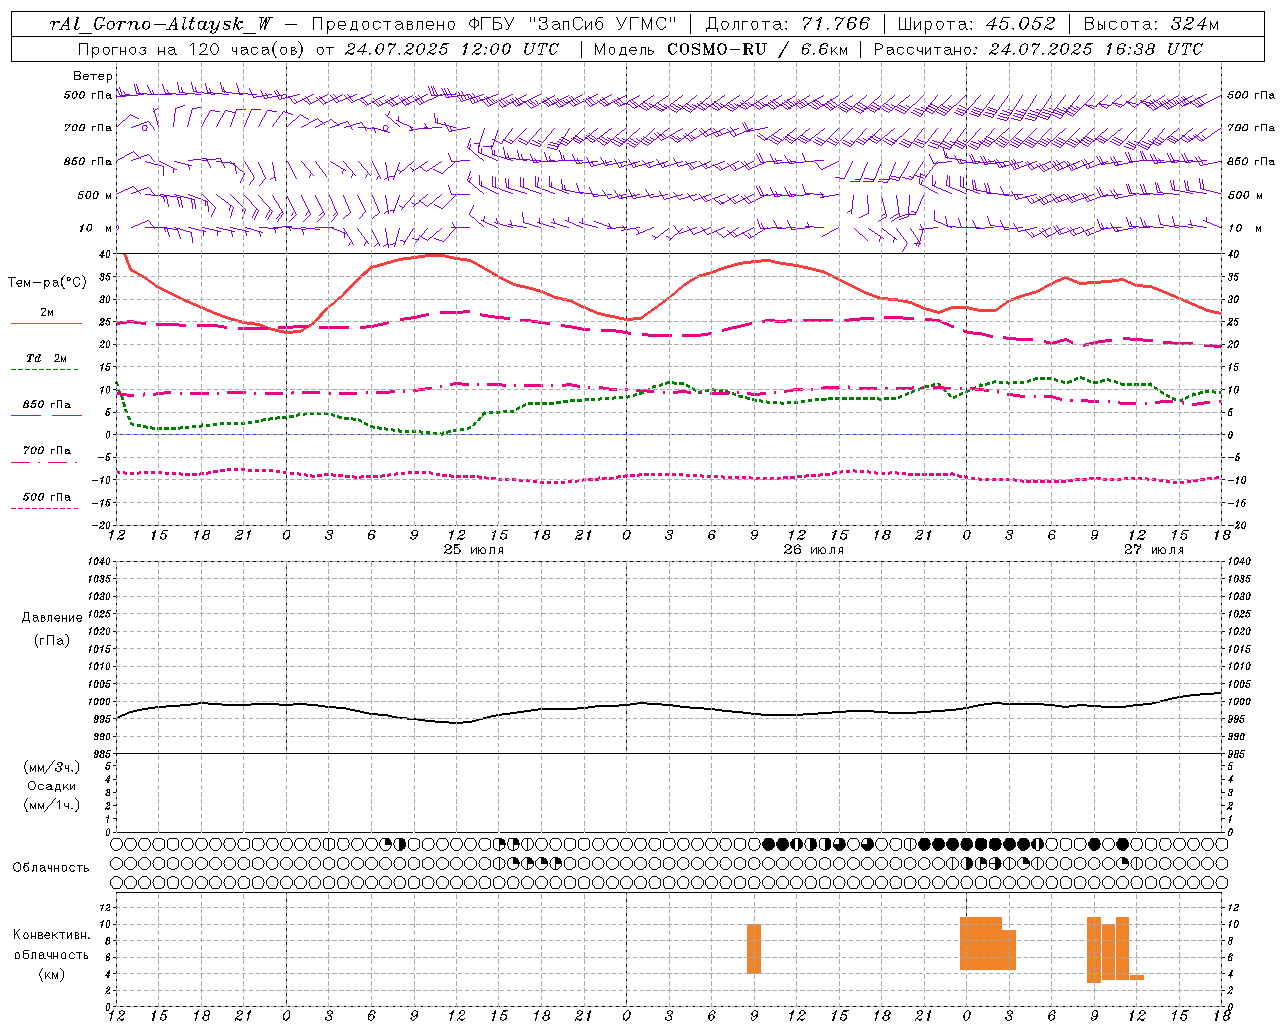Click the orange convective bar on 26 июля
The width and height of the screenshot is (1280, 1024).
(754, 948)
